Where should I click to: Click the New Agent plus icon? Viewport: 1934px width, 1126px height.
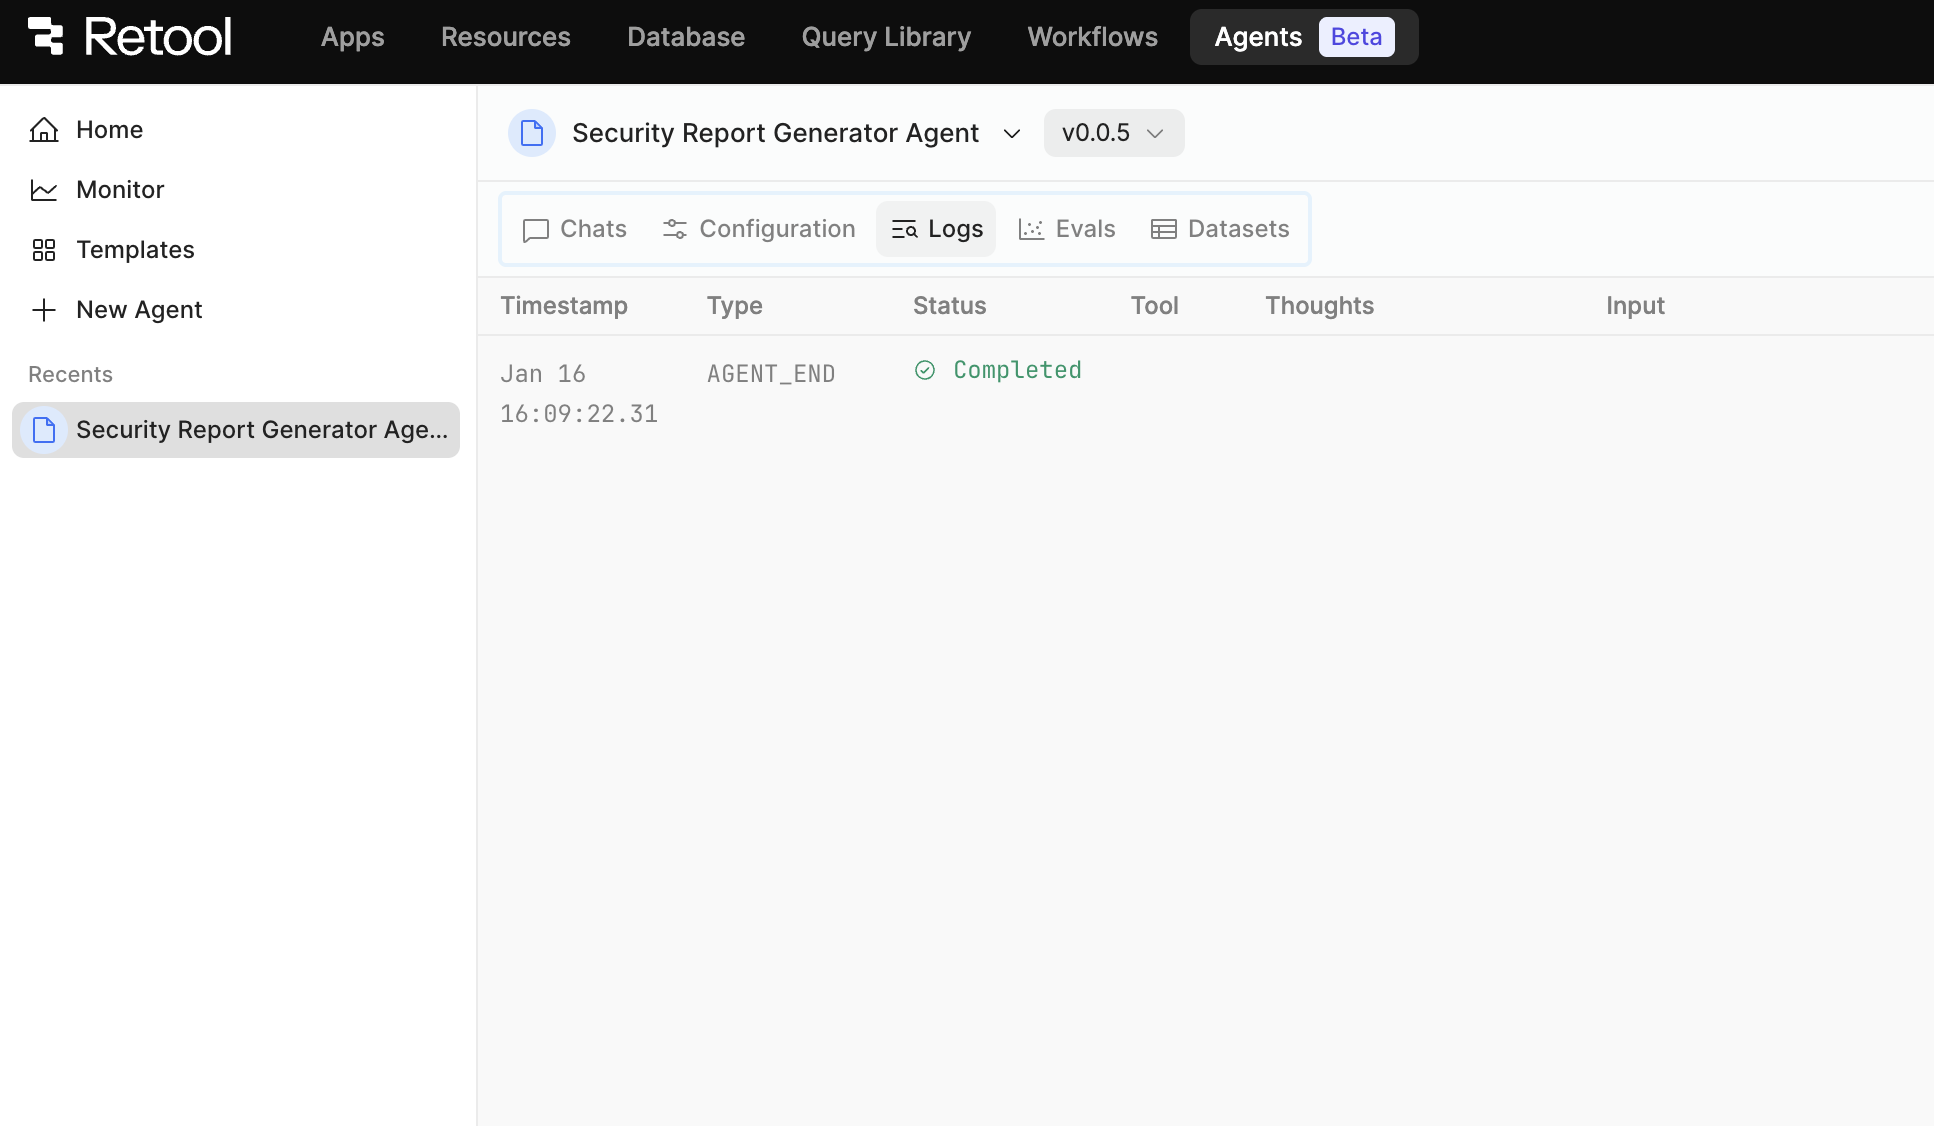pyautogui.click(x=44, y=310)
